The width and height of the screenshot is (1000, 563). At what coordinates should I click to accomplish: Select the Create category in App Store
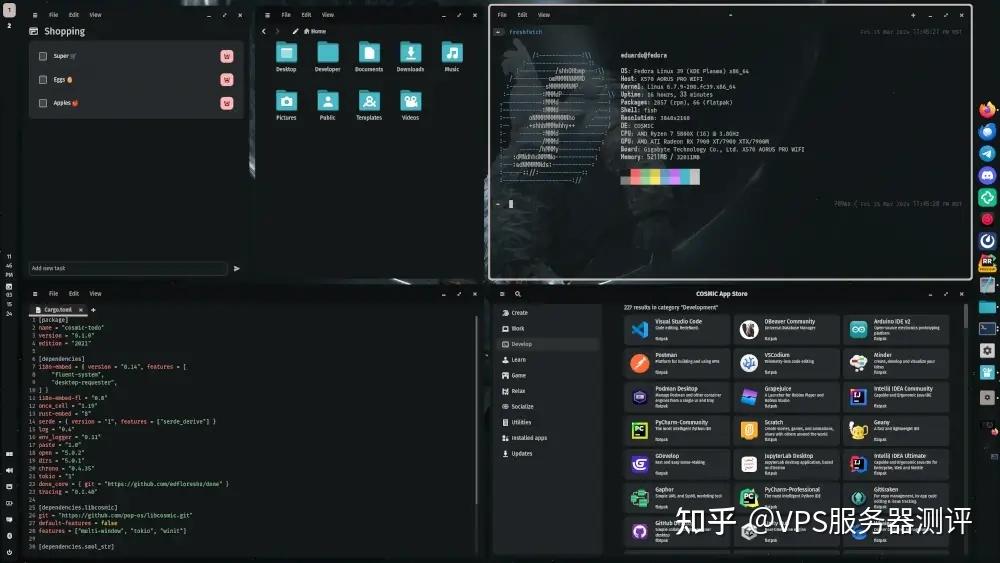tap(547, 313)
